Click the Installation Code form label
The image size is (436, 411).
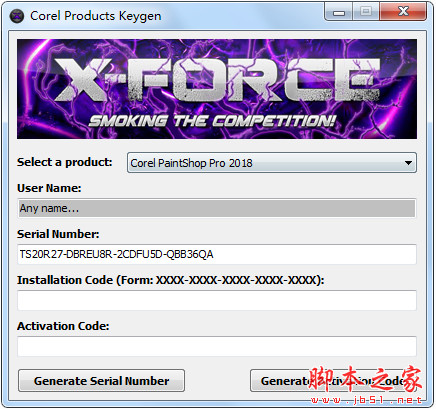pyautogui.click(x=171, y=280)
